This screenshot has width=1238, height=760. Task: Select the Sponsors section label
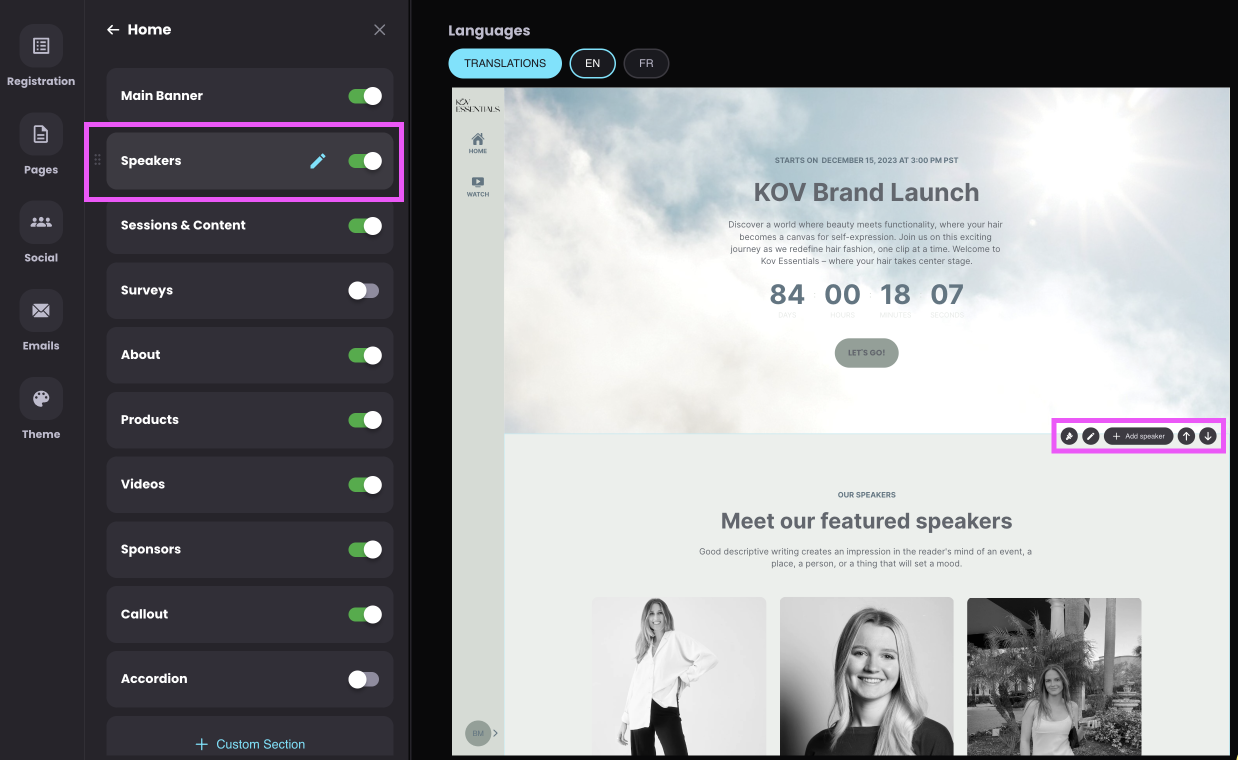pos(151,549)
